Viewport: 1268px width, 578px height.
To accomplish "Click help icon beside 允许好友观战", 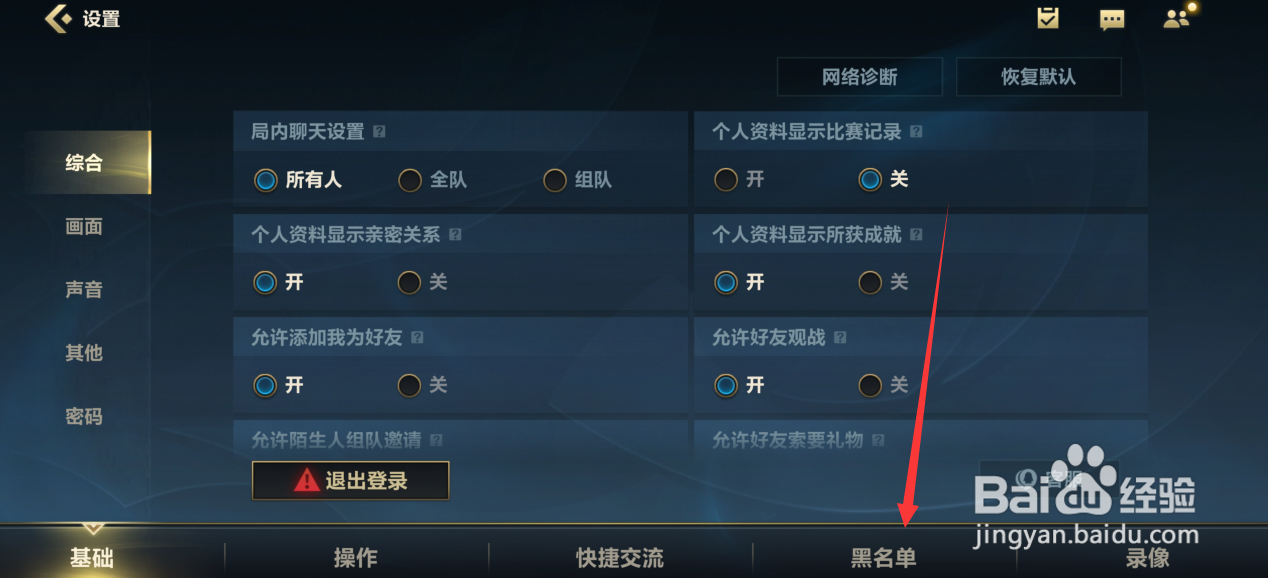I will coord(840,338).
